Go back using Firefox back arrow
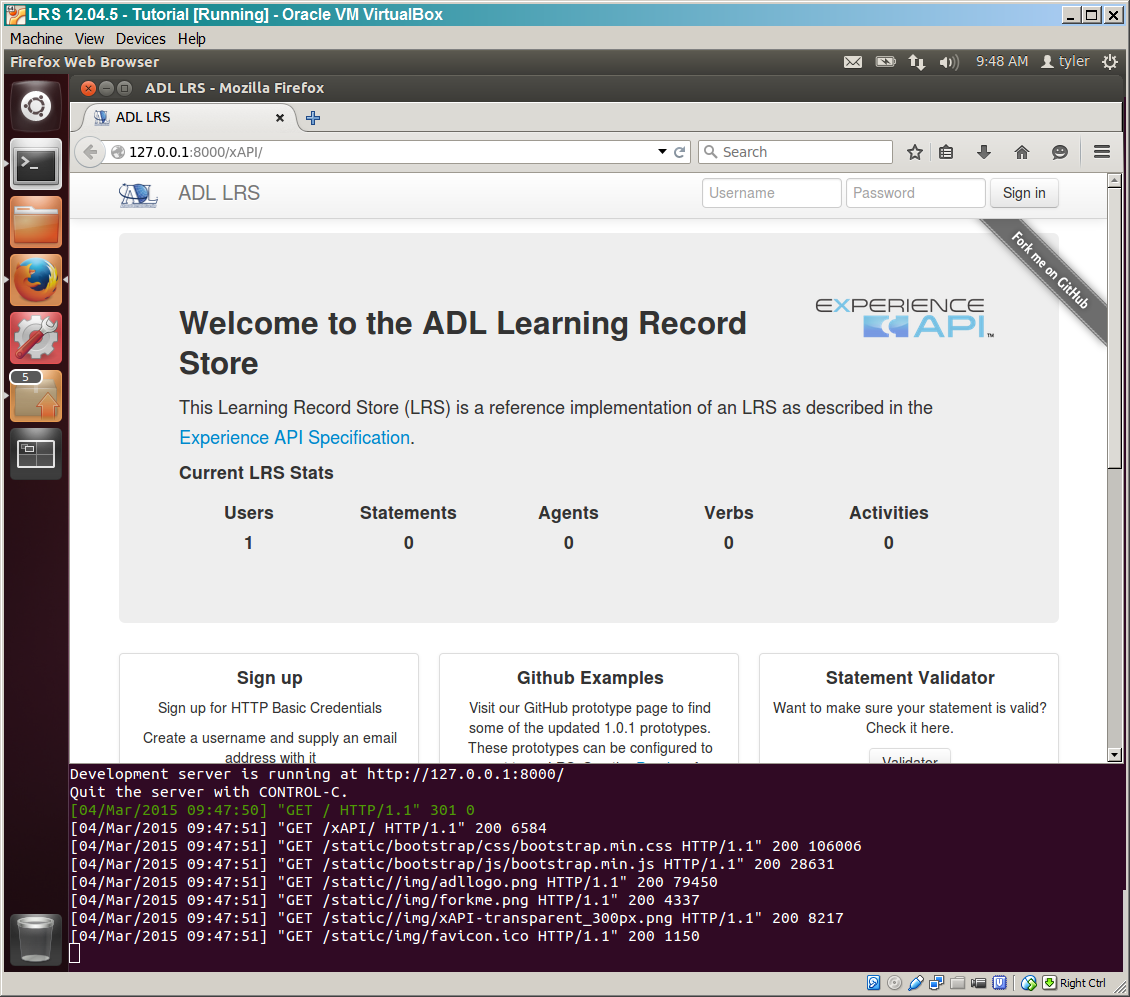This screenshot has height=997, width=1130. (90, 152)
